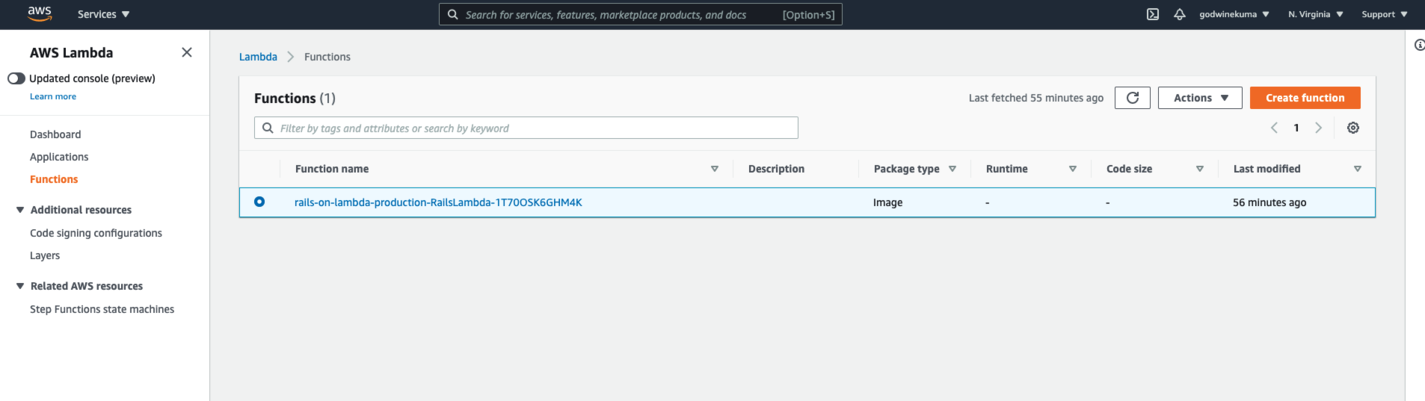The image size is (1425, 401).
Task: Click the Learn more link
Action: pyautogui.click(x=53, y=96)
